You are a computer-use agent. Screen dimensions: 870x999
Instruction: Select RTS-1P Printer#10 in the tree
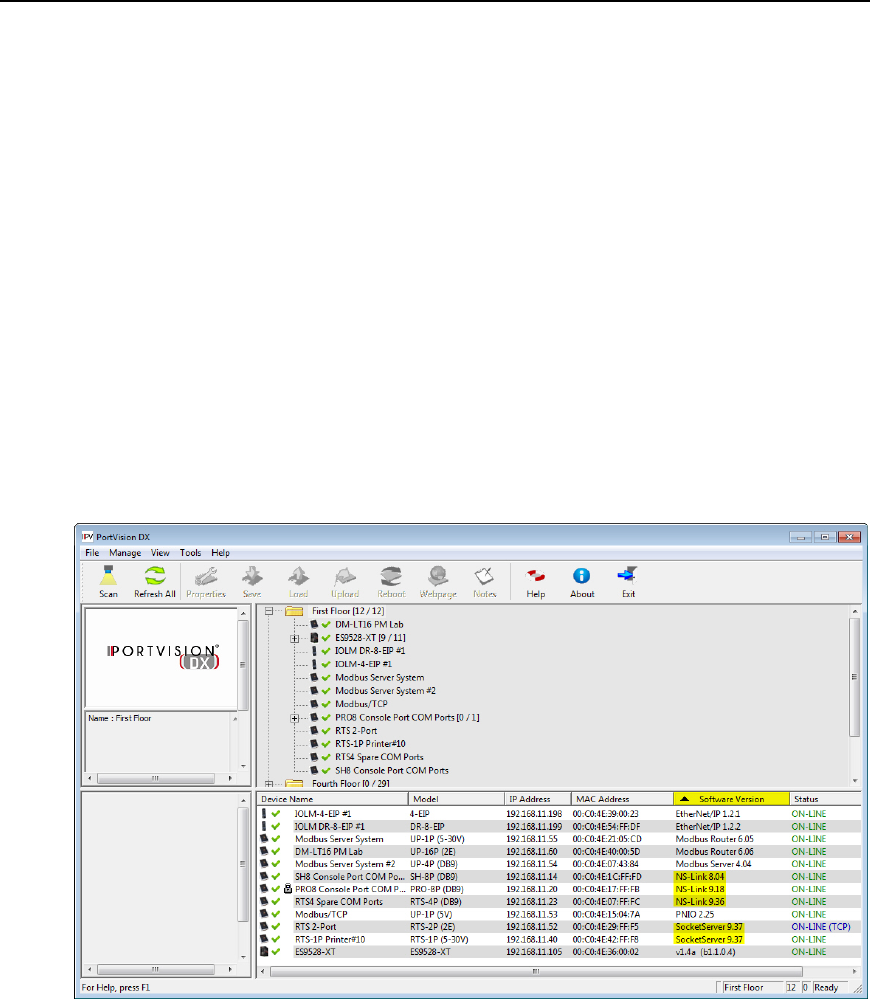pyautogui.click(x=370, y=744)
